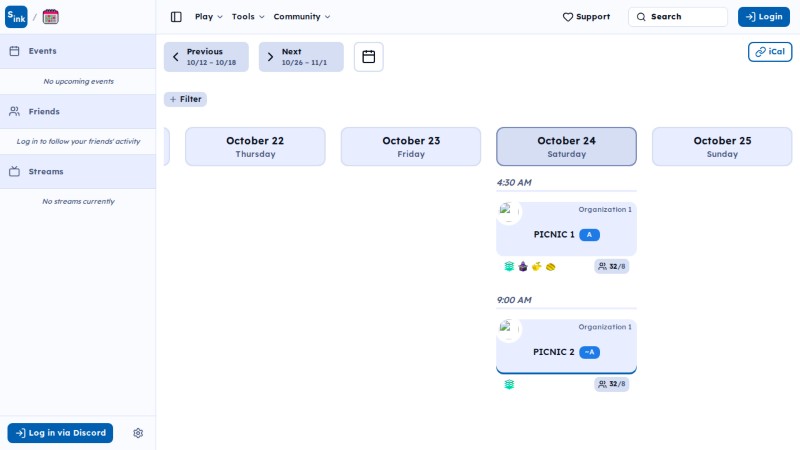Viewport: 800px width, 450px height.
Task: Go to Next week 10/26 – 11/1
Action: point(301,57)
